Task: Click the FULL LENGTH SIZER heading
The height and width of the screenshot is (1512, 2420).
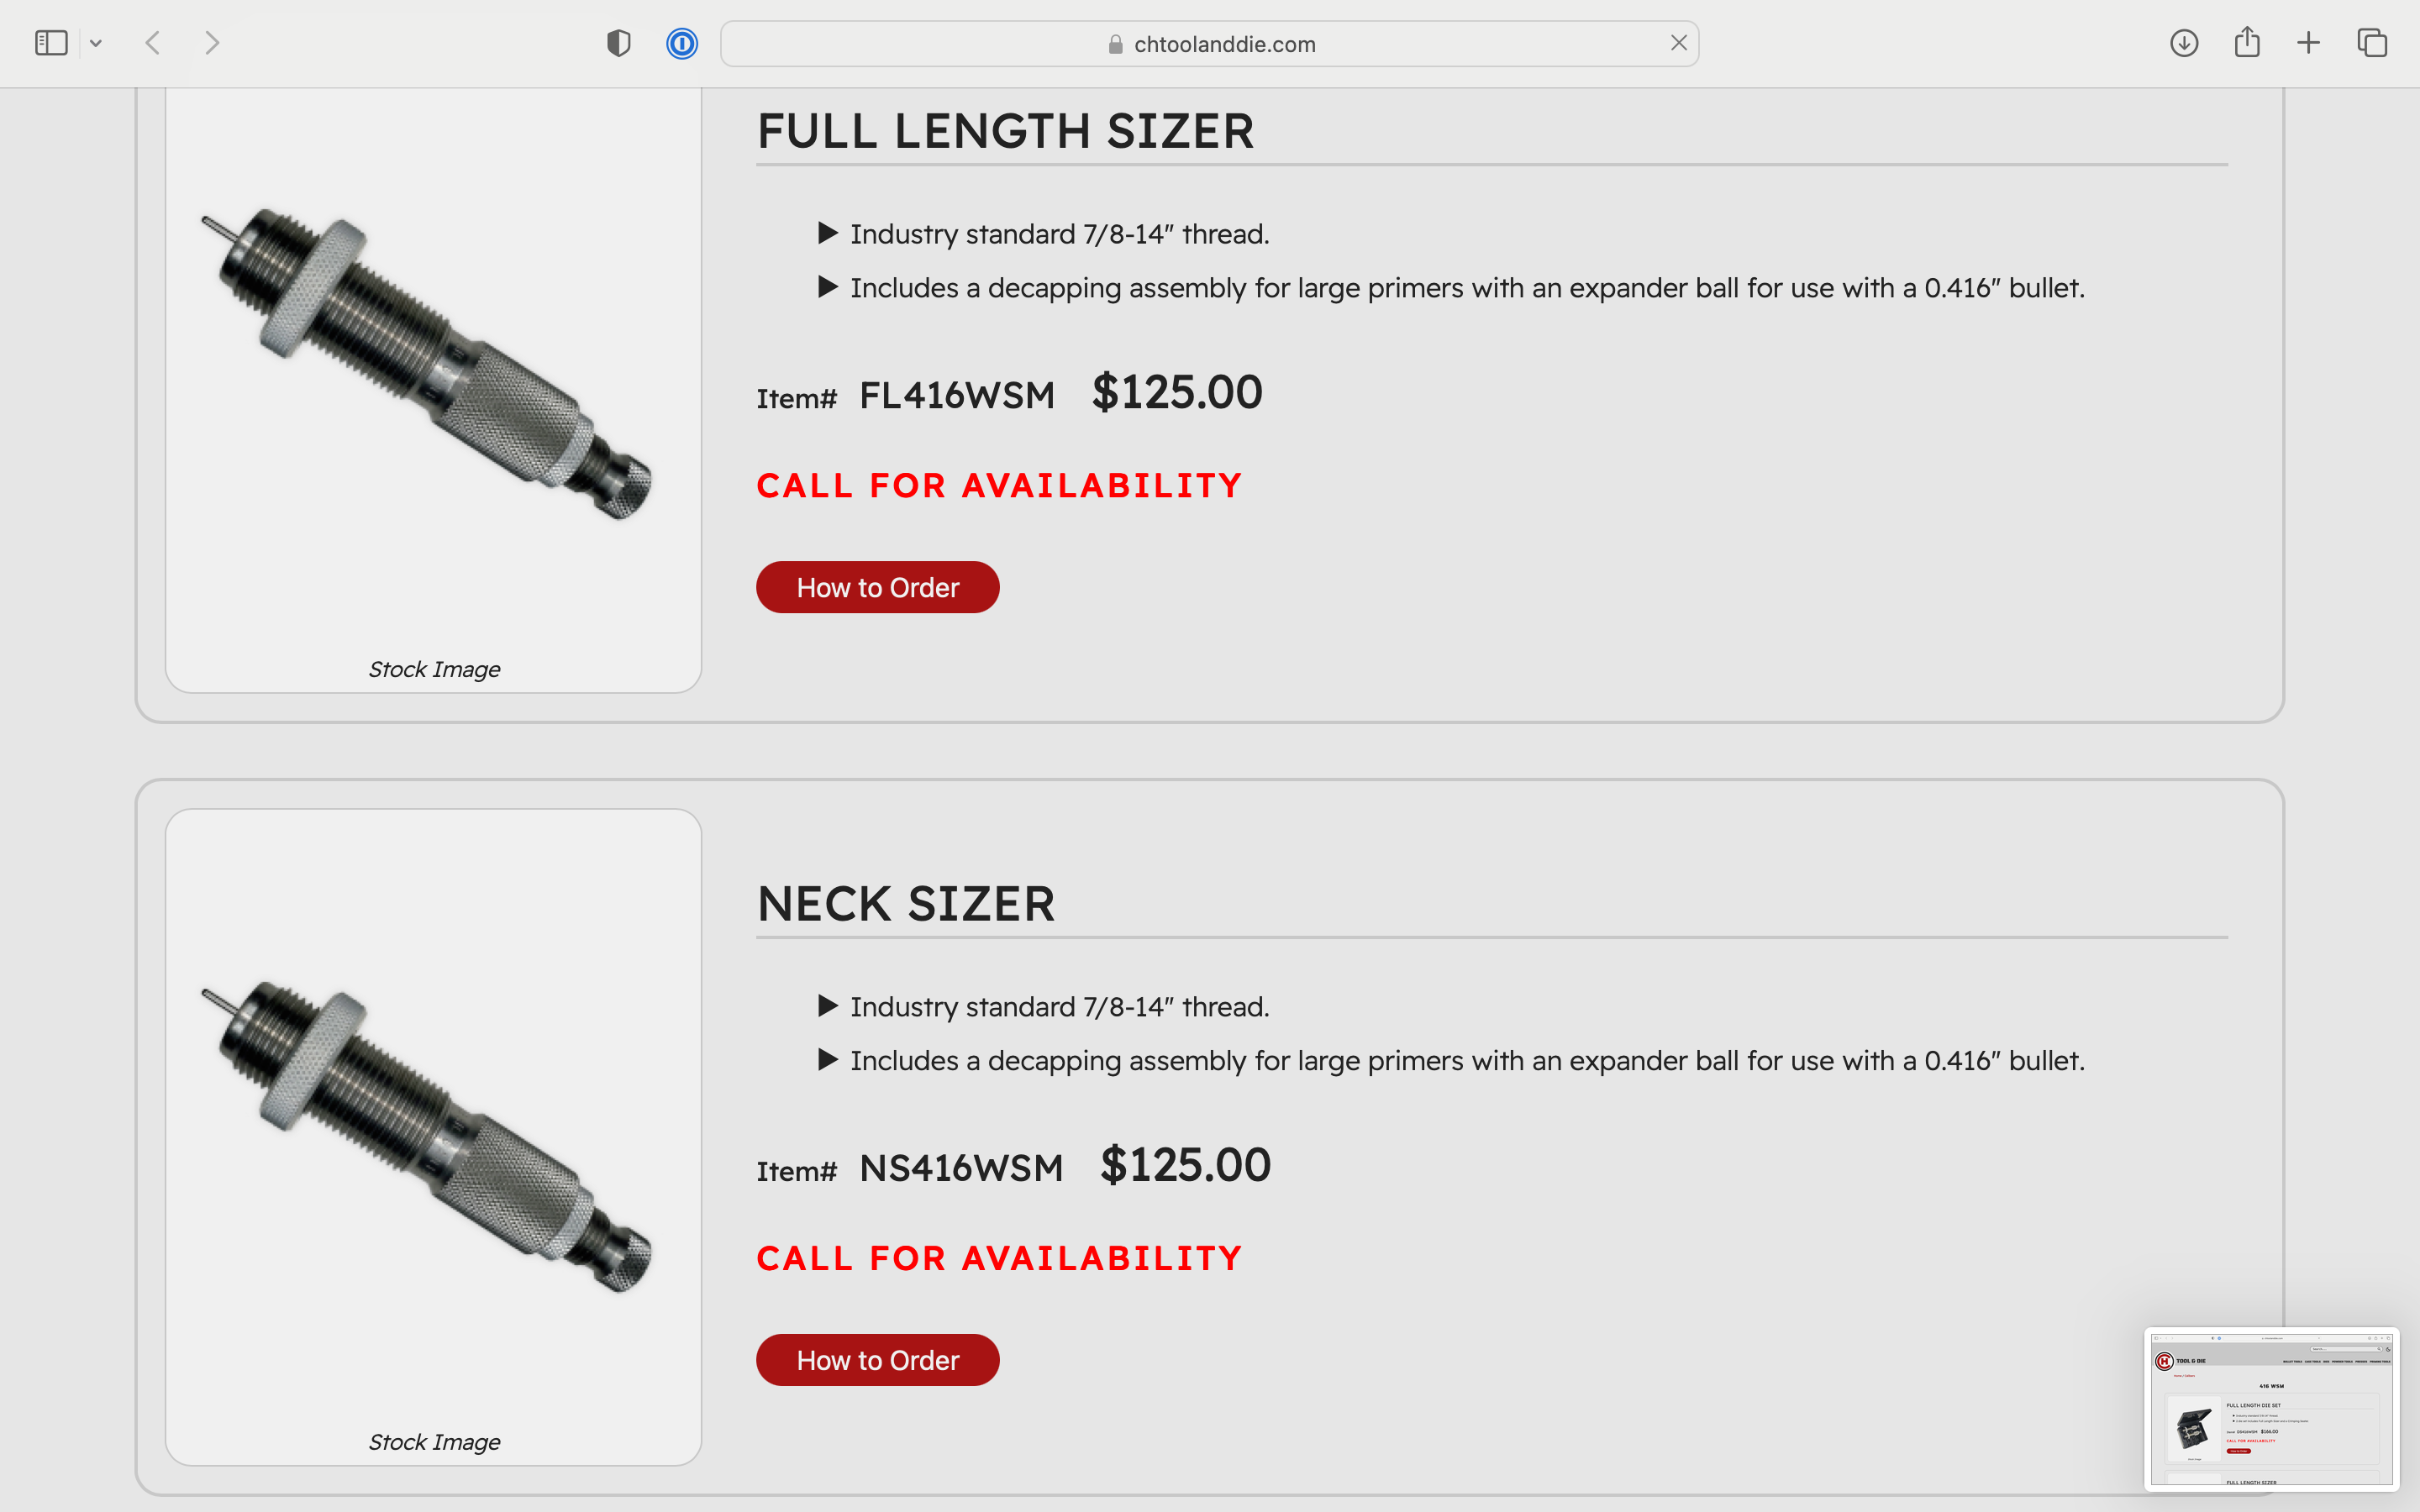Action: click(1005, 131)
